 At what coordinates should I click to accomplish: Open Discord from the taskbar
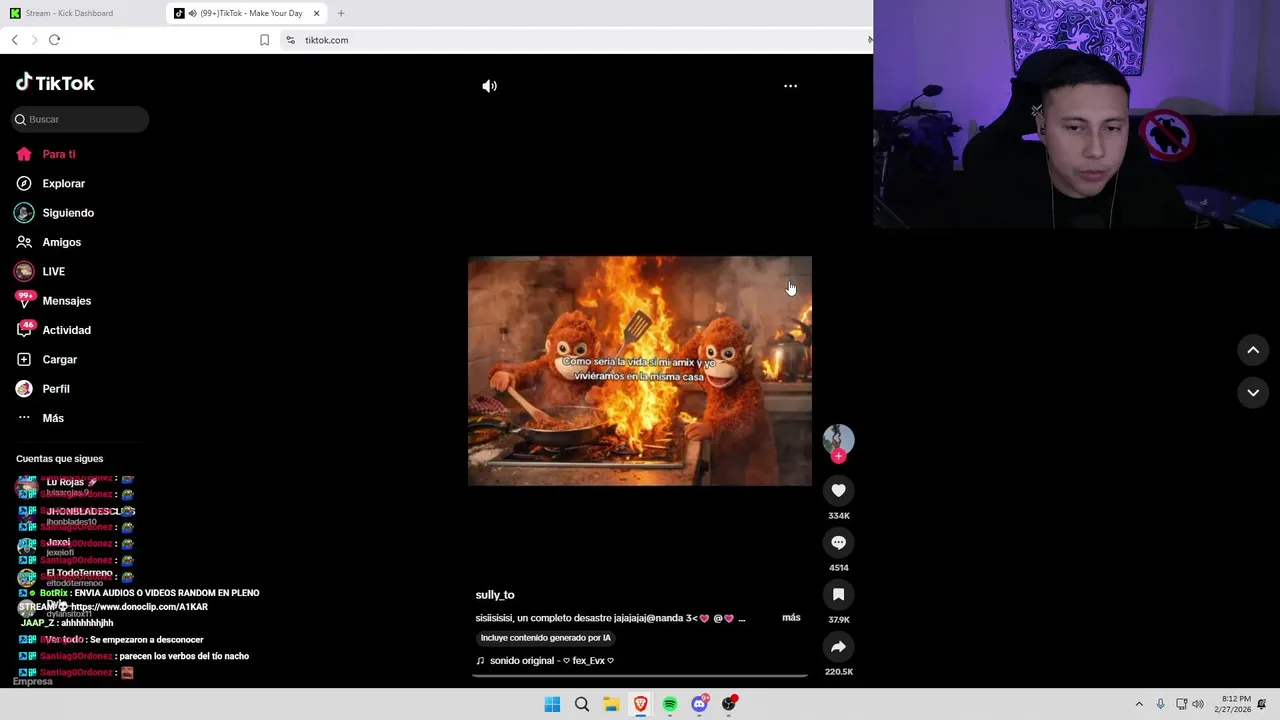[700, 704]
